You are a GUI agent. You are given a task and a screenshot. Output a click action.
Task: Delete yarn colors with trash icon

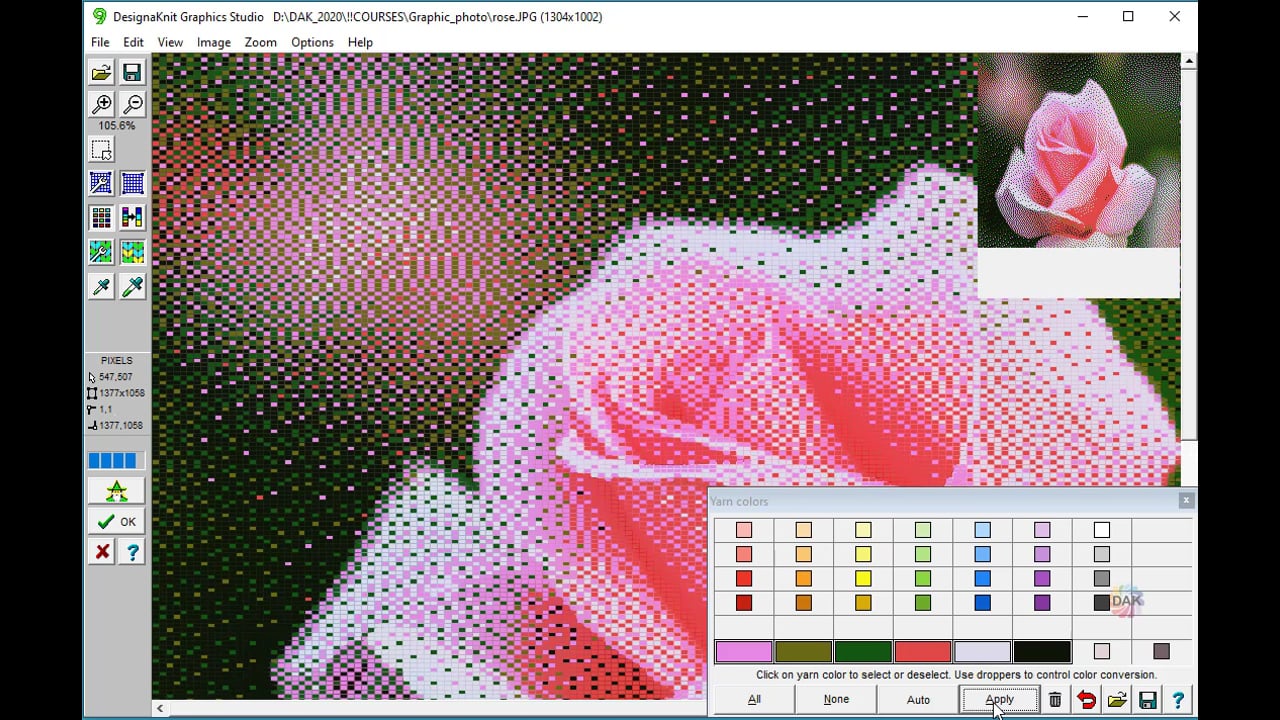[1055, 700]
